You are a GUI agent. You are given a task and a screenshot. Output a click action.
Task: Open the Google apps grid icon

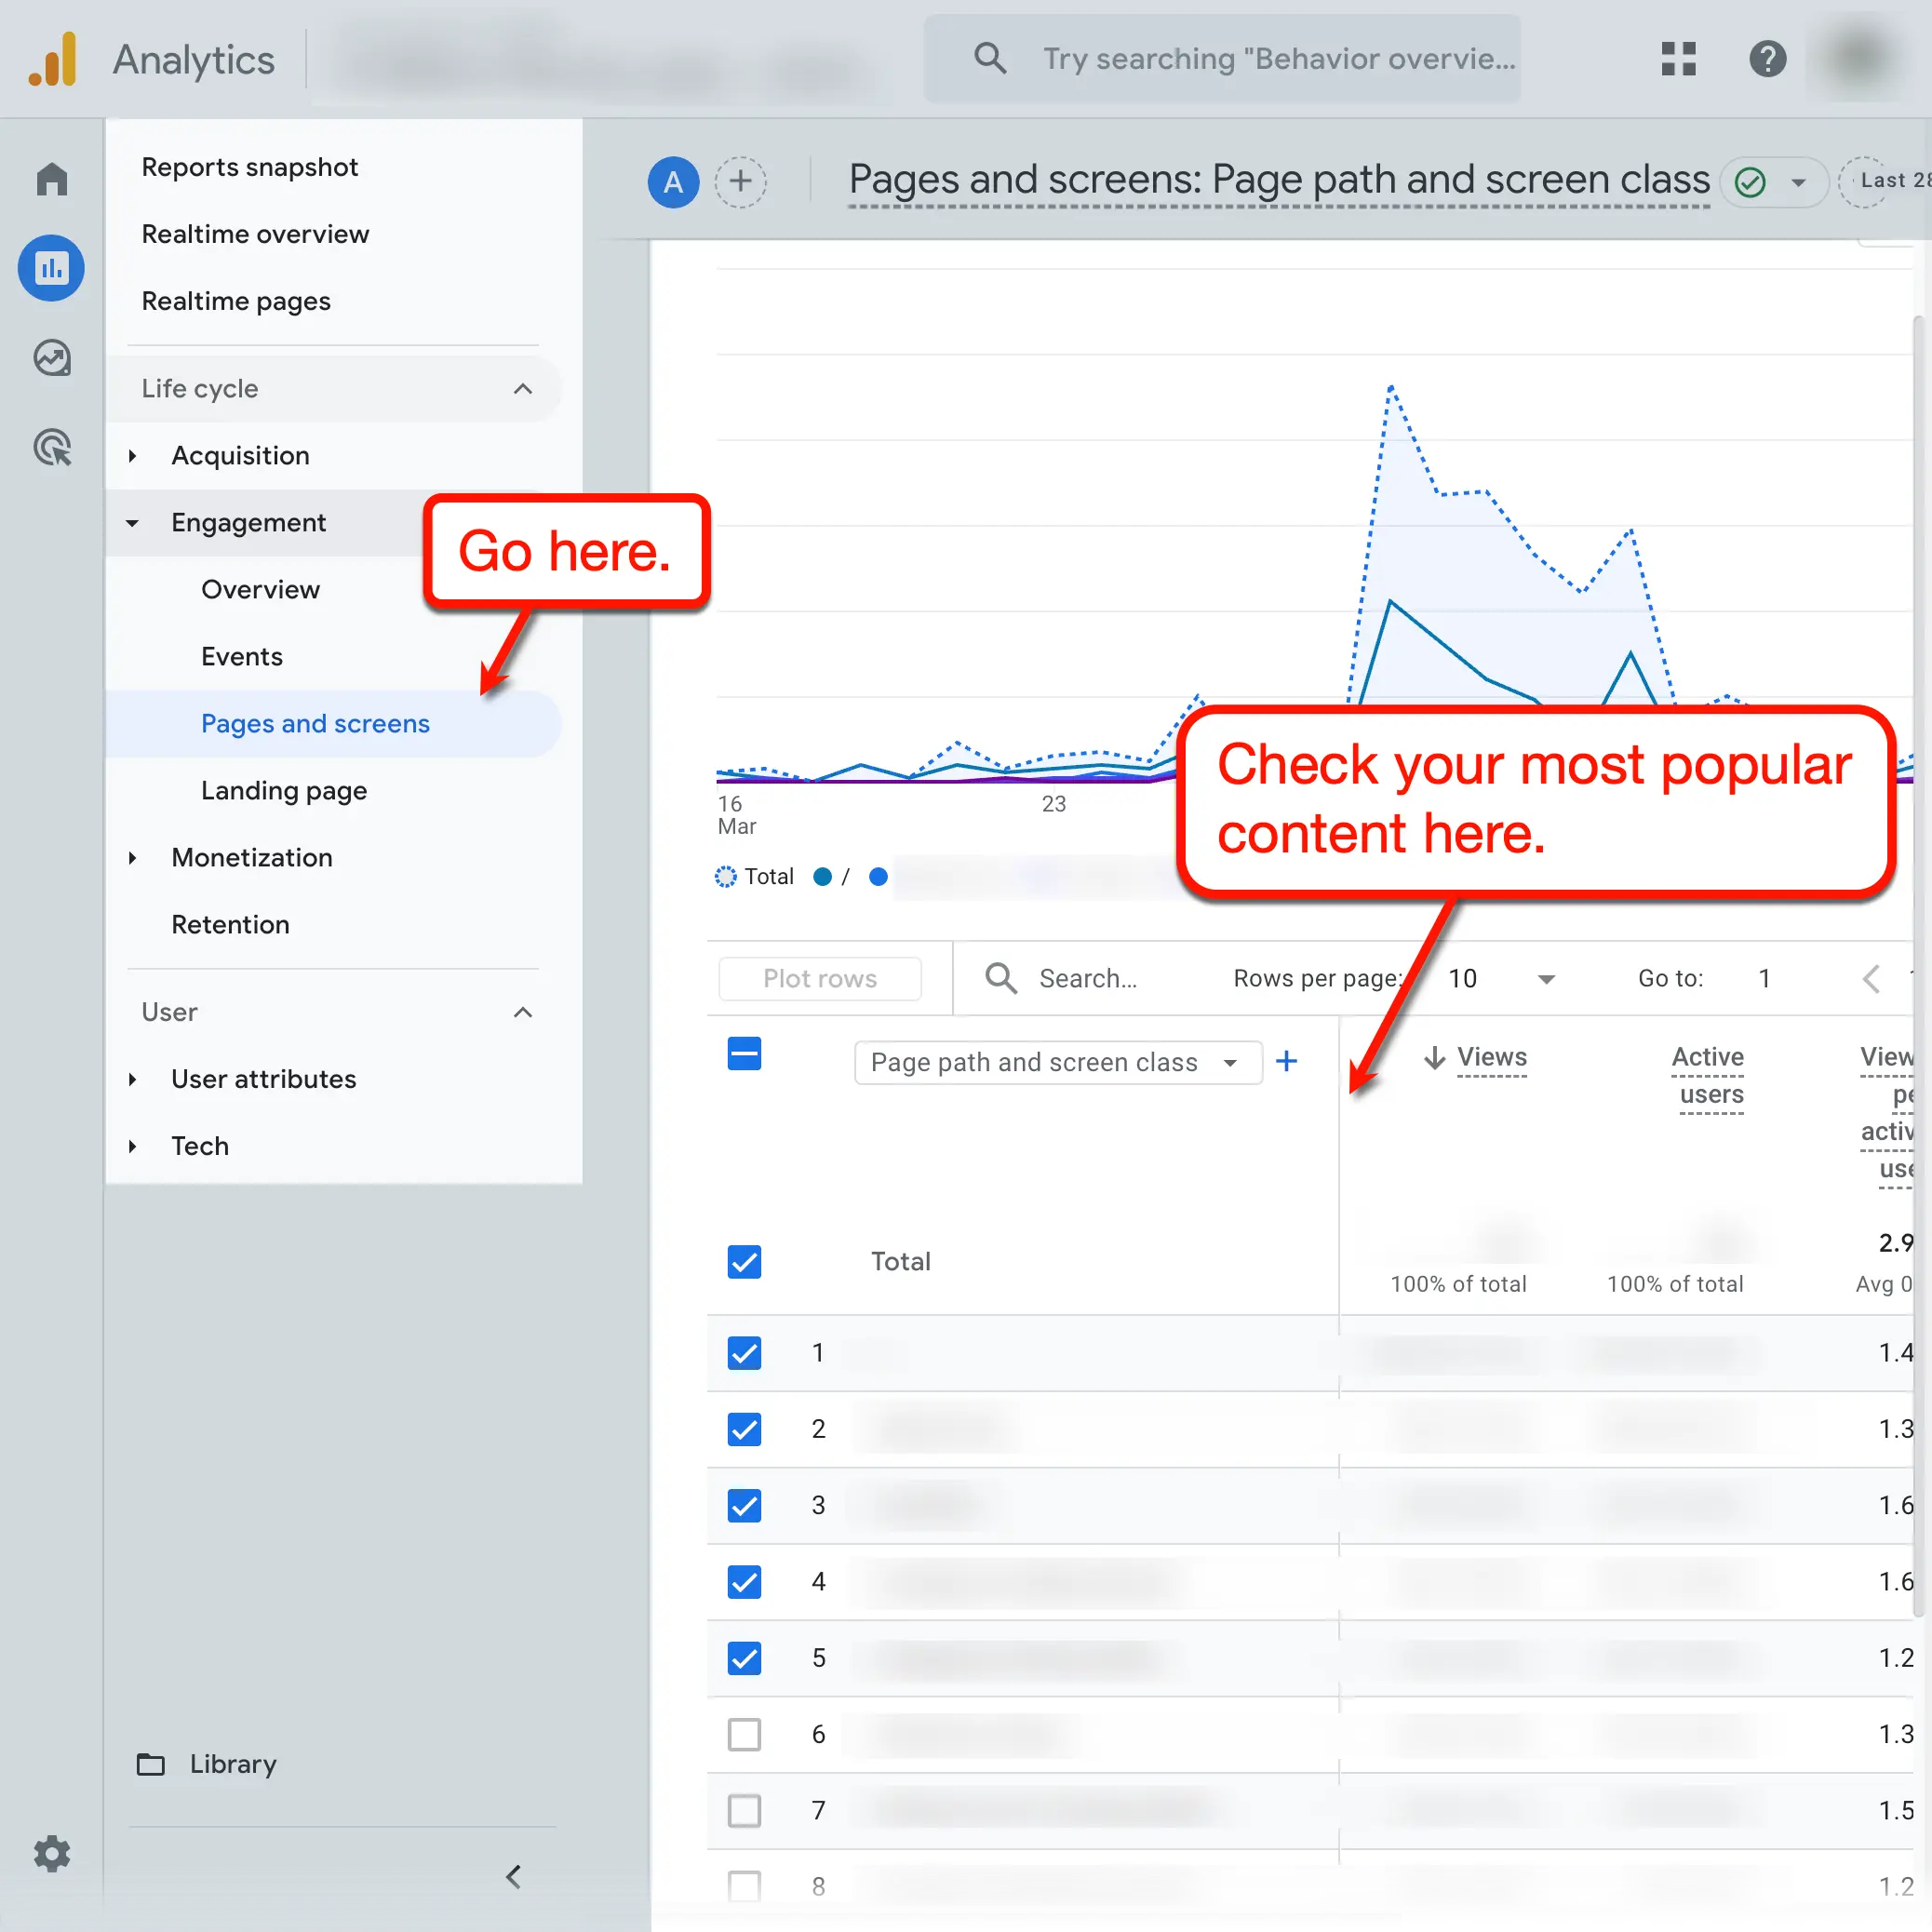pyautogui.click(x=1679, y=59)
